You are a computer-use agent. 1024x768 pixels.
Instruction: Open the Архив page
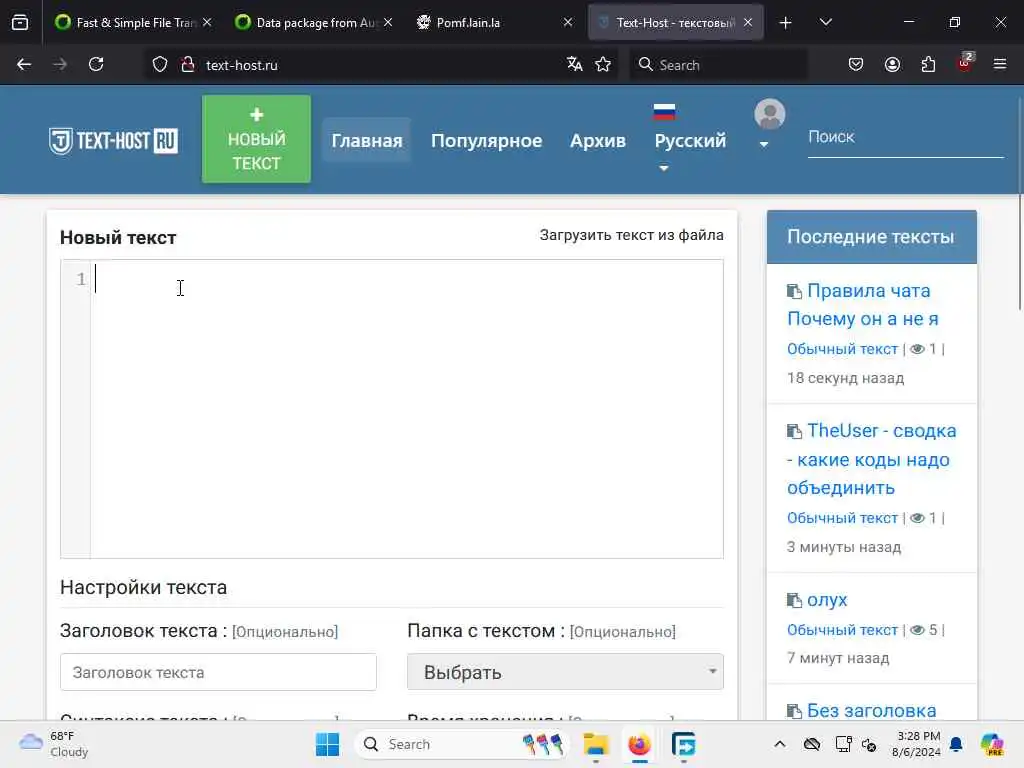[598, 140]
